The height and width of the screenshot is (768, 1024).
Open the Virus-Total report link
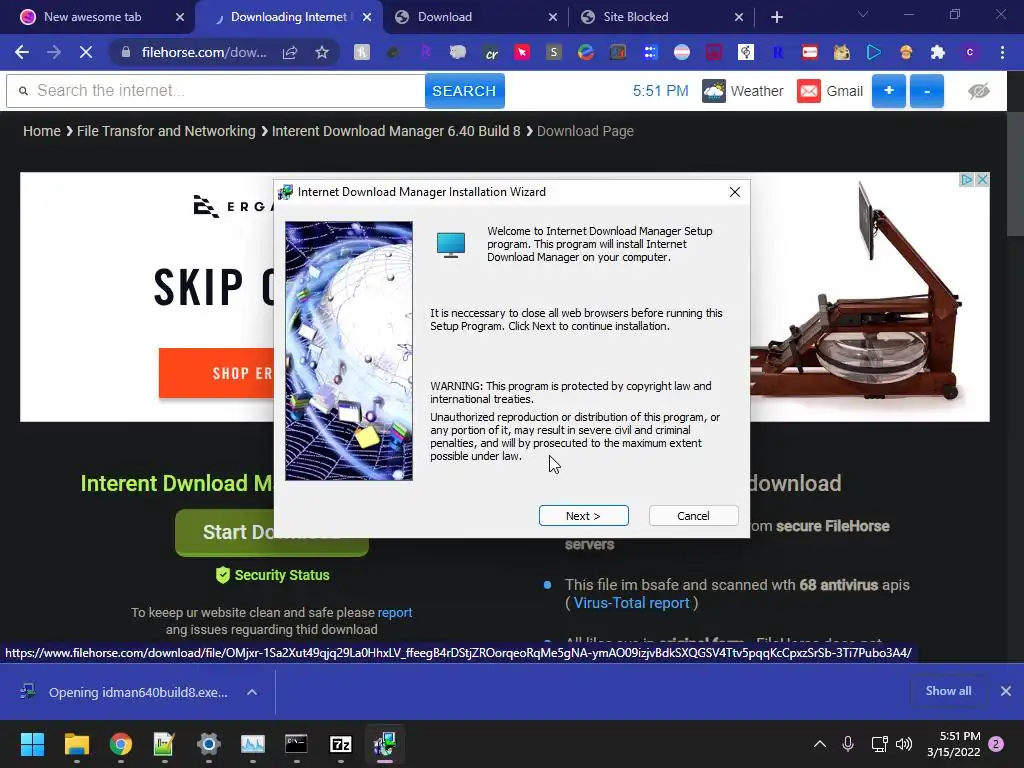631,603
